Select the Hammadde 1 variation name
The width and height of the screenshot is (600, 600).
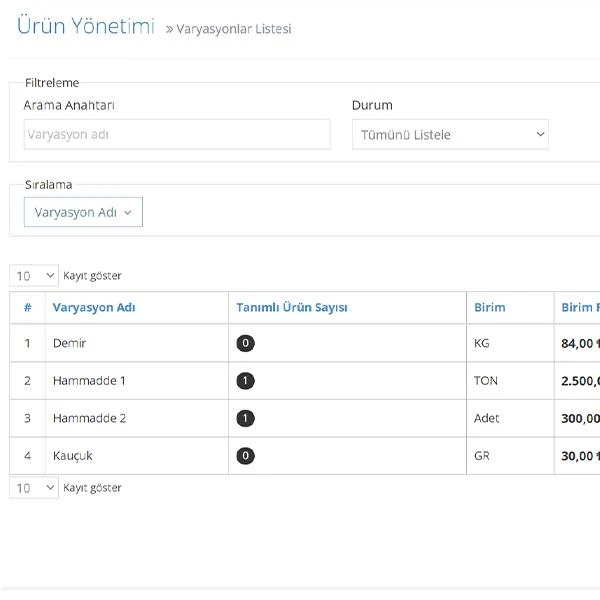pyautogui.click(x=89, y=380)
